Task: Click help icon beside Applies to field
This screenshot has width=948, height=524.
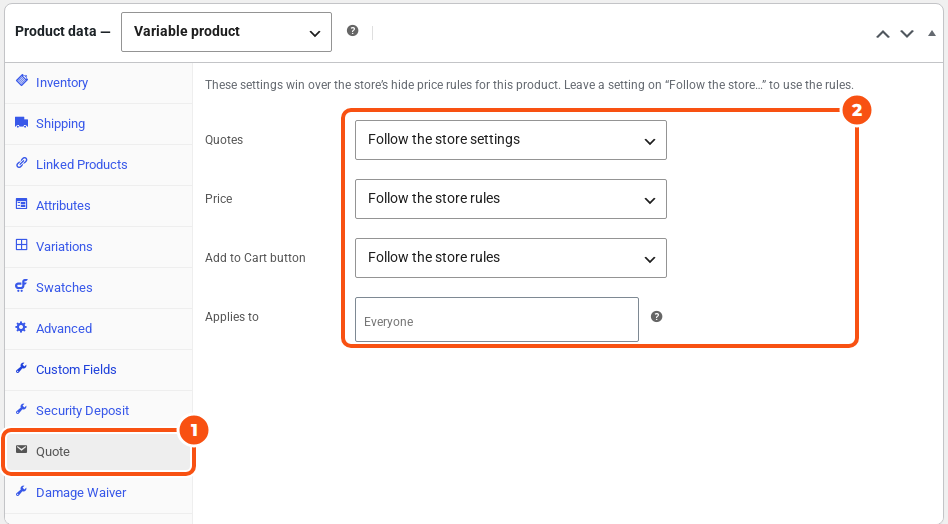Action: point(657,317)
